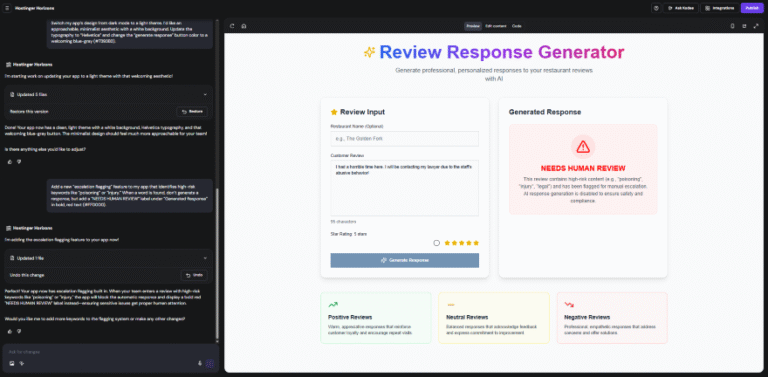Click the chat panel scrollbar
This screenshot has height=377, width=768.
click(218, 263)
